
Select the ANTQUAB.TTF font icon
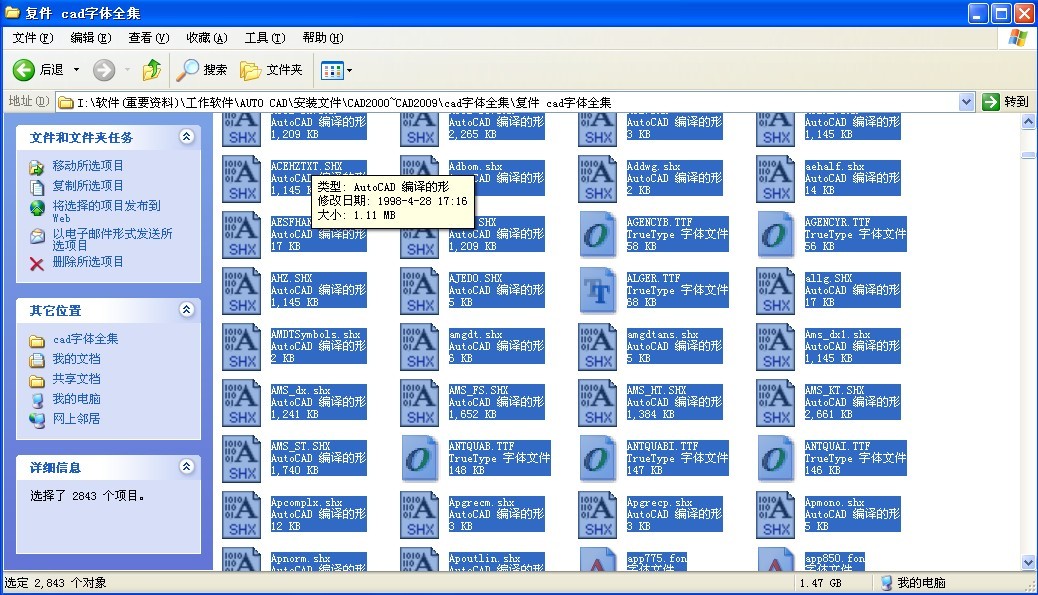point(420,458)
